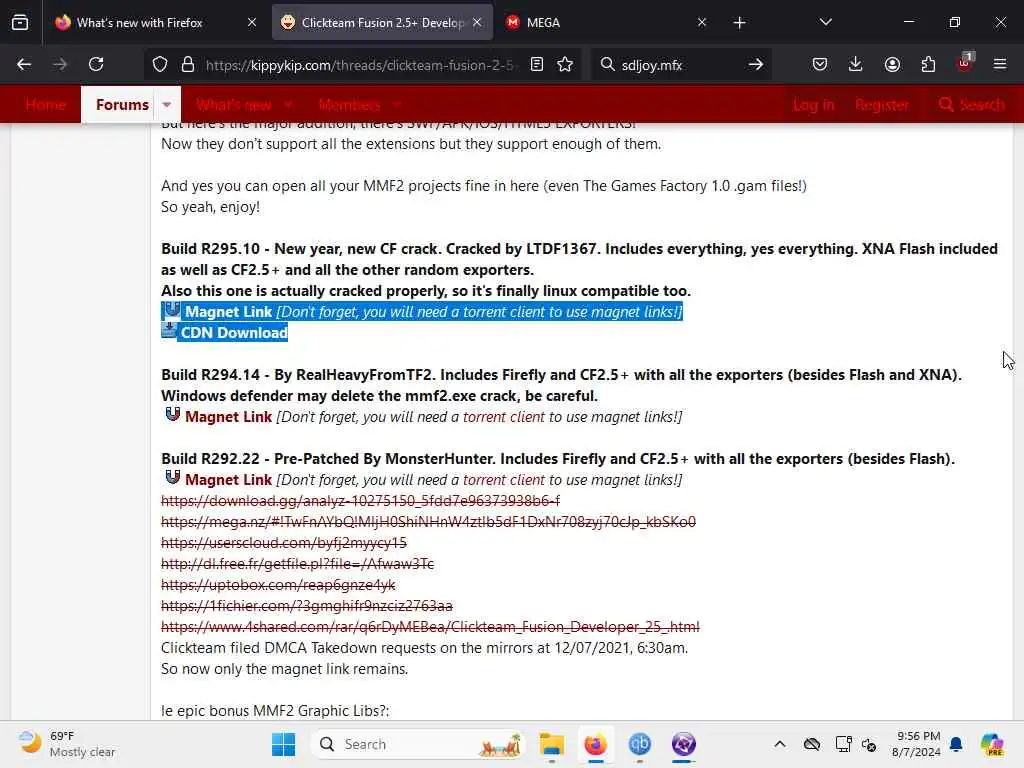The image size is (1024, 768).
Task: Expand the Members dropdown arrow
Action: 397,104
